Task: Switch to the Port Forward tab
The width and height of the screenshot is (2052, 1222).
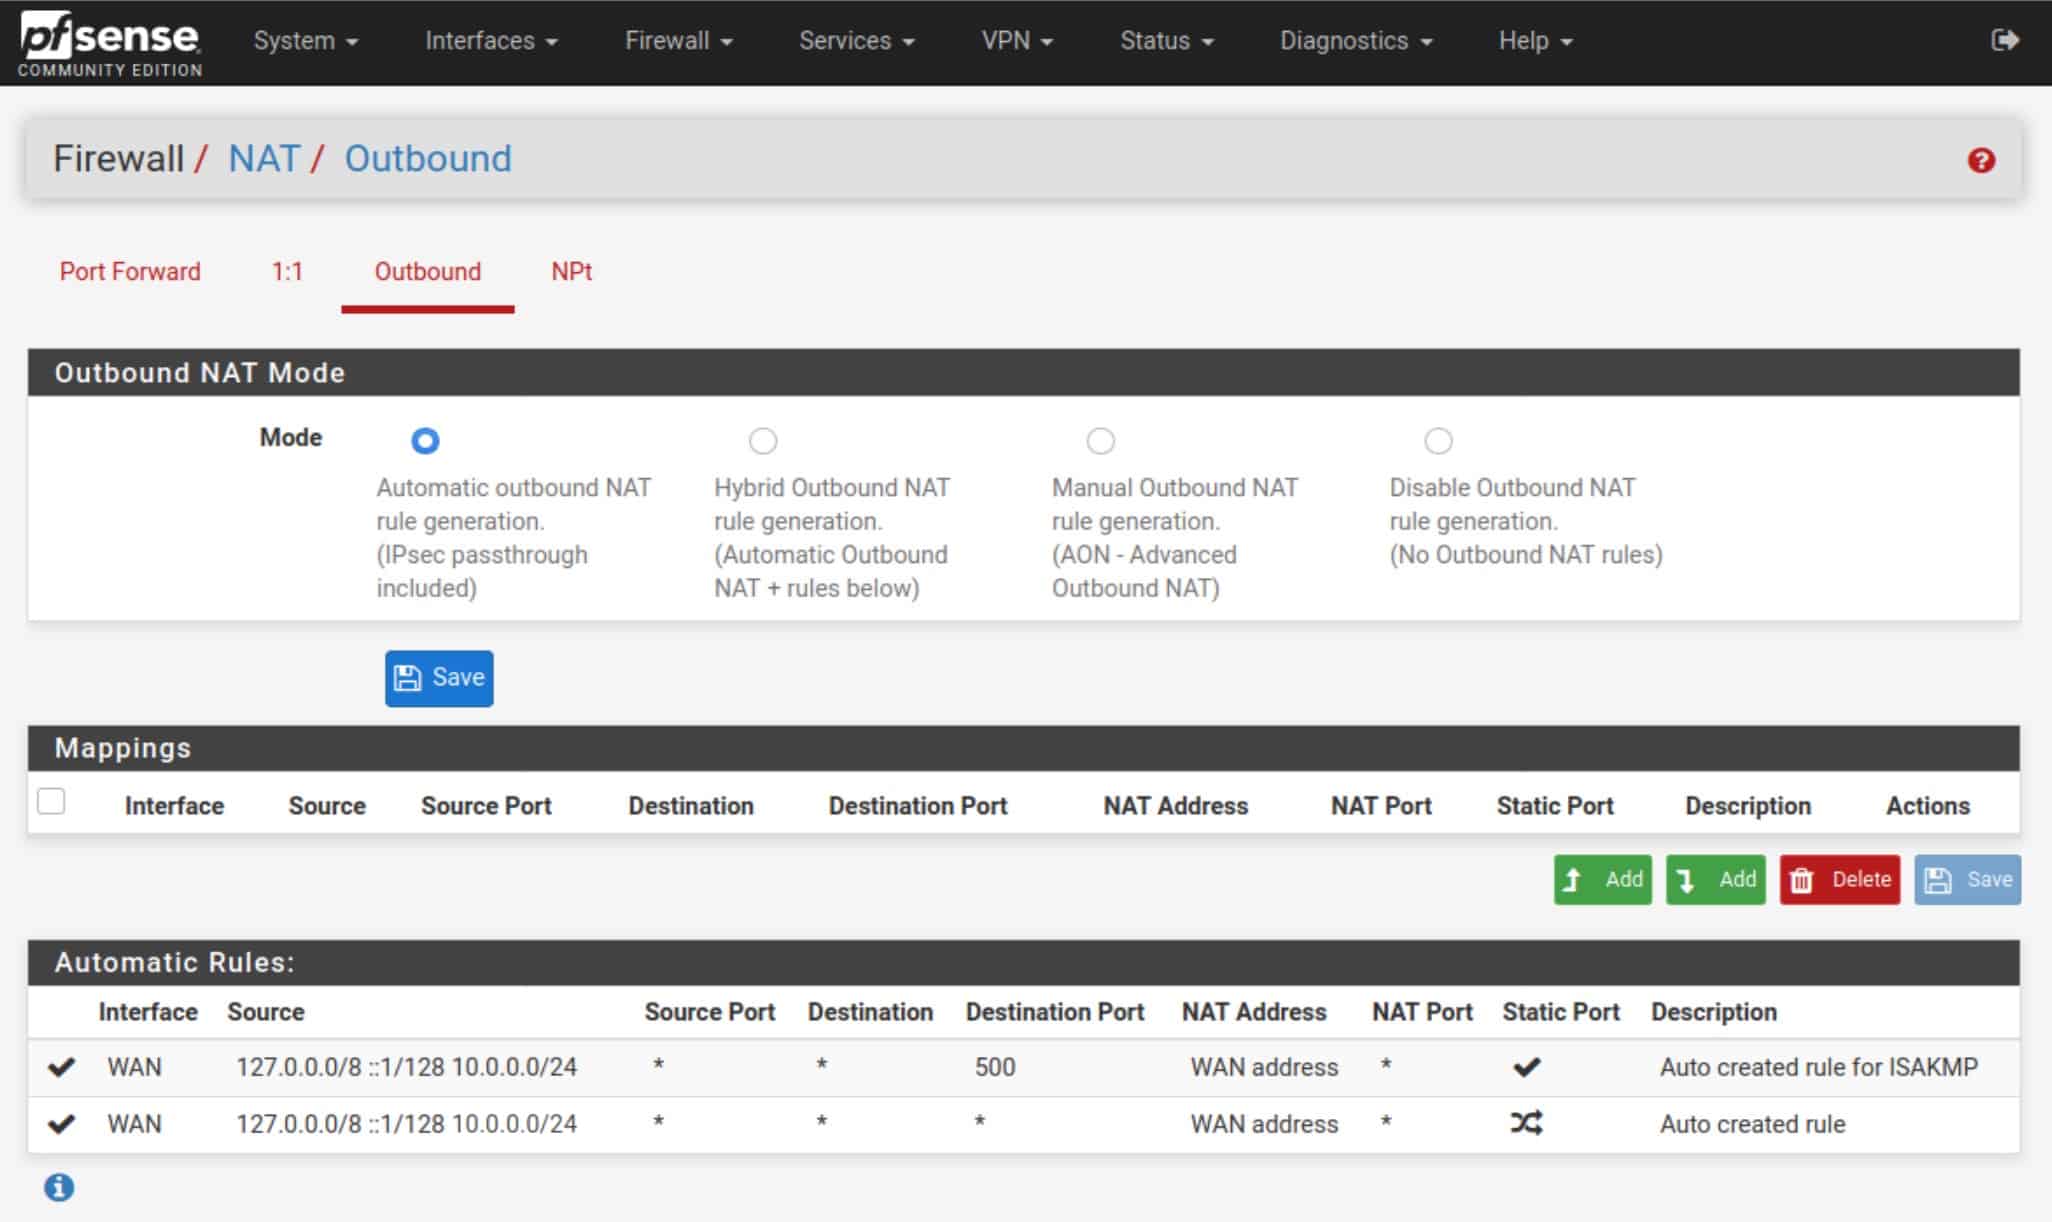Action: pyautogui.click(x=130, y=271)
